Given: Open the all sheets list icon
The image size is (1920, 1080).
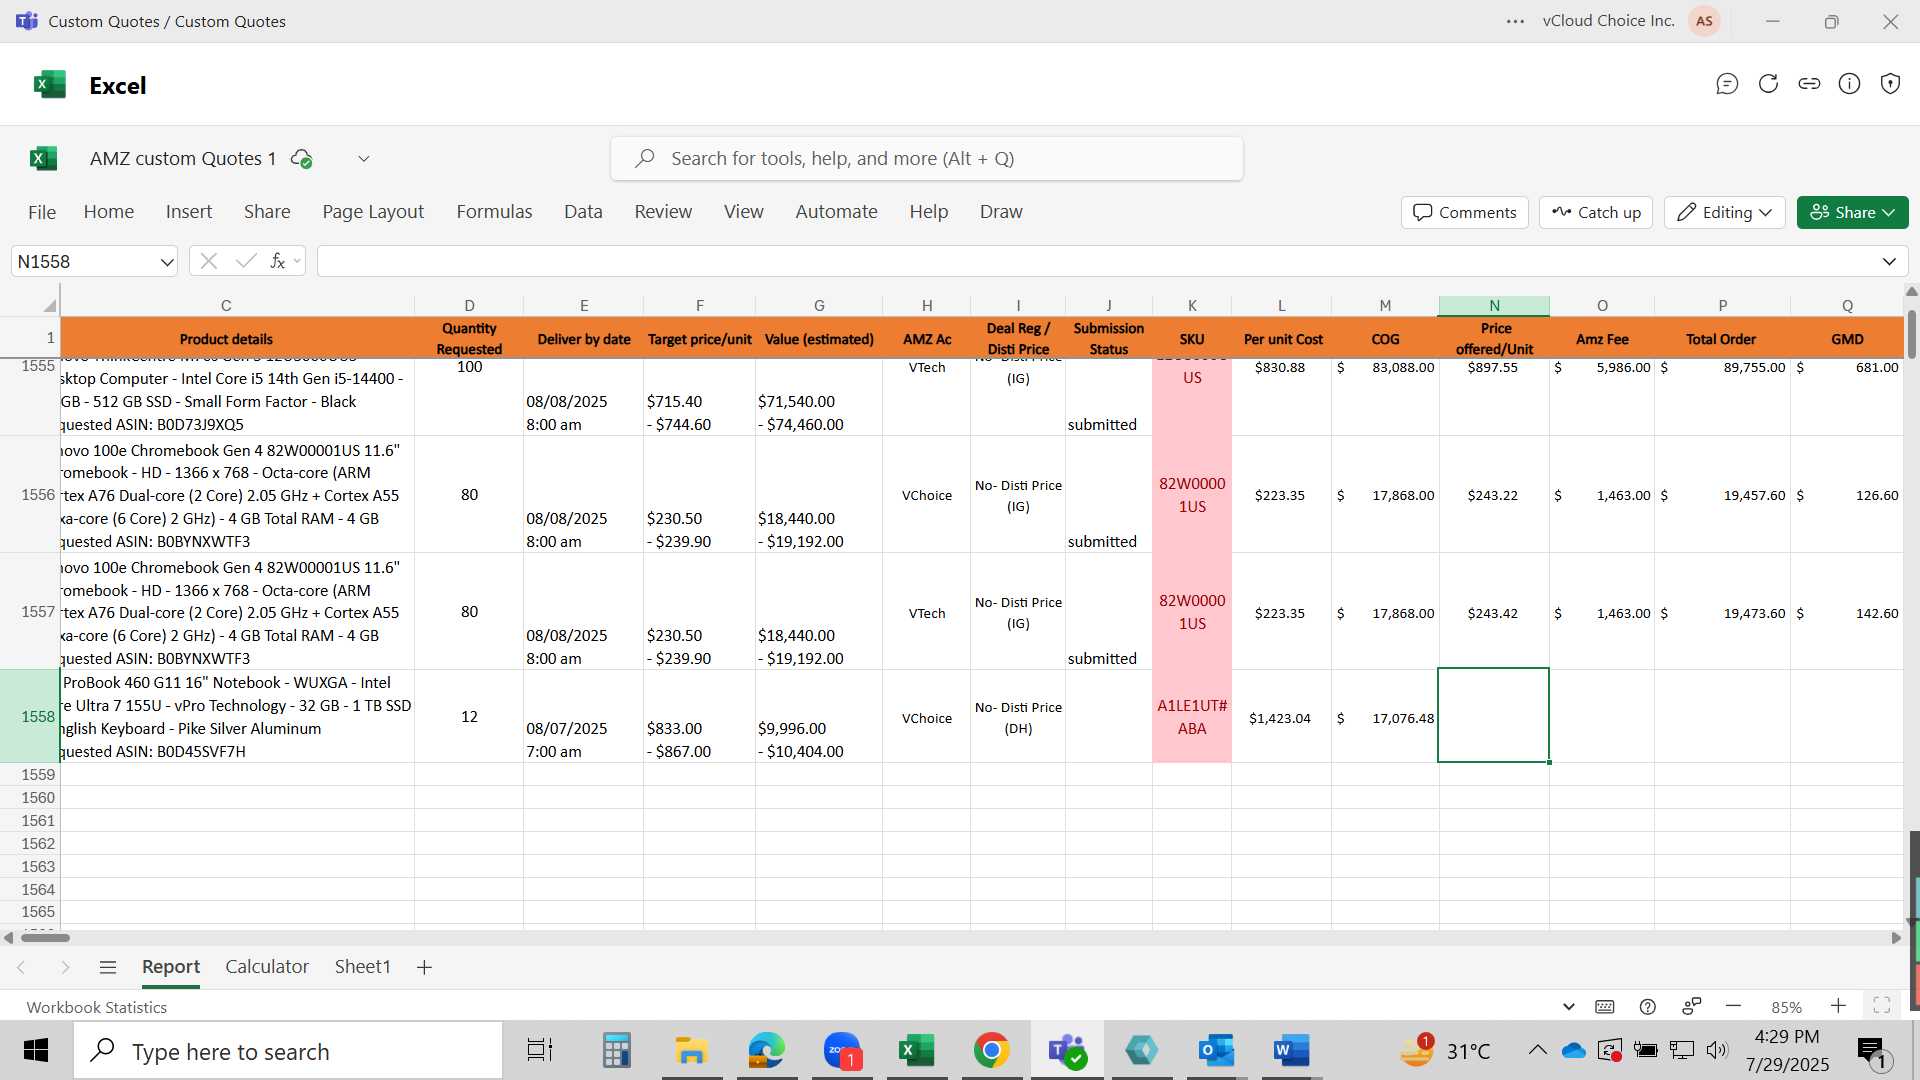Looking at the screenshot, I should point(108,967).
